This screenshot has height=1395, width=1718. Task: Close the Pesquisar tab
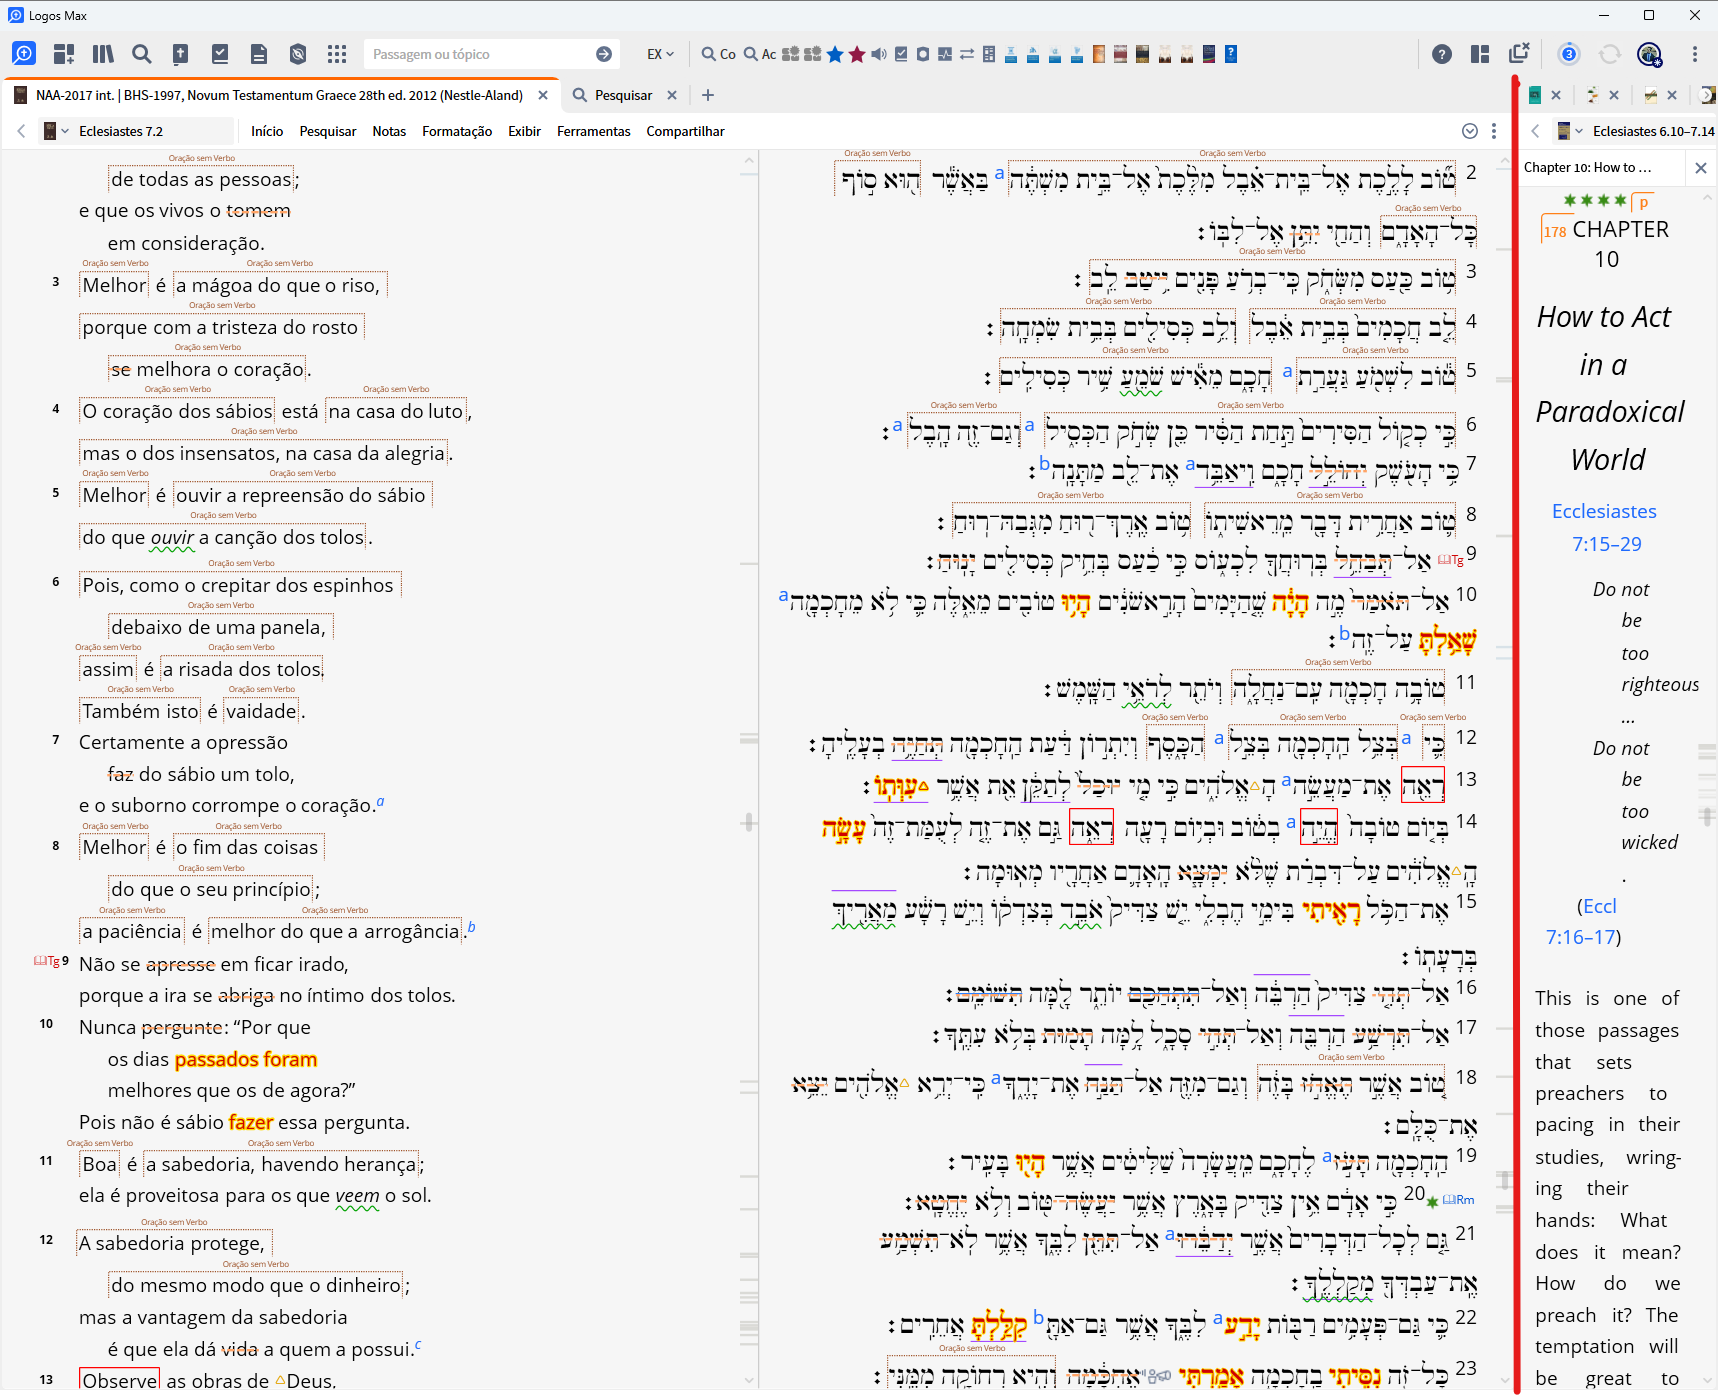pos(672,95)
